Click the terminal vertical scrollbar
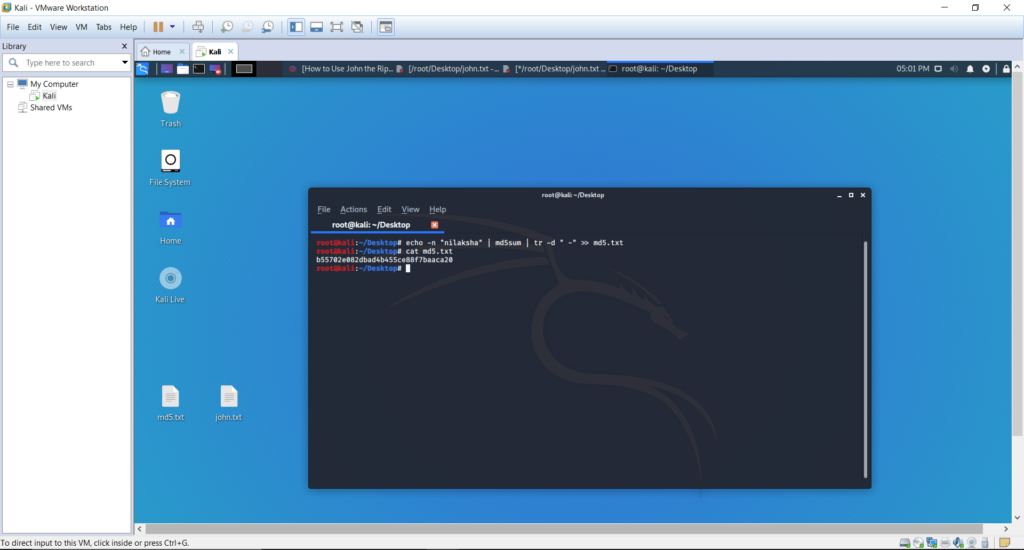 [865, 359]
